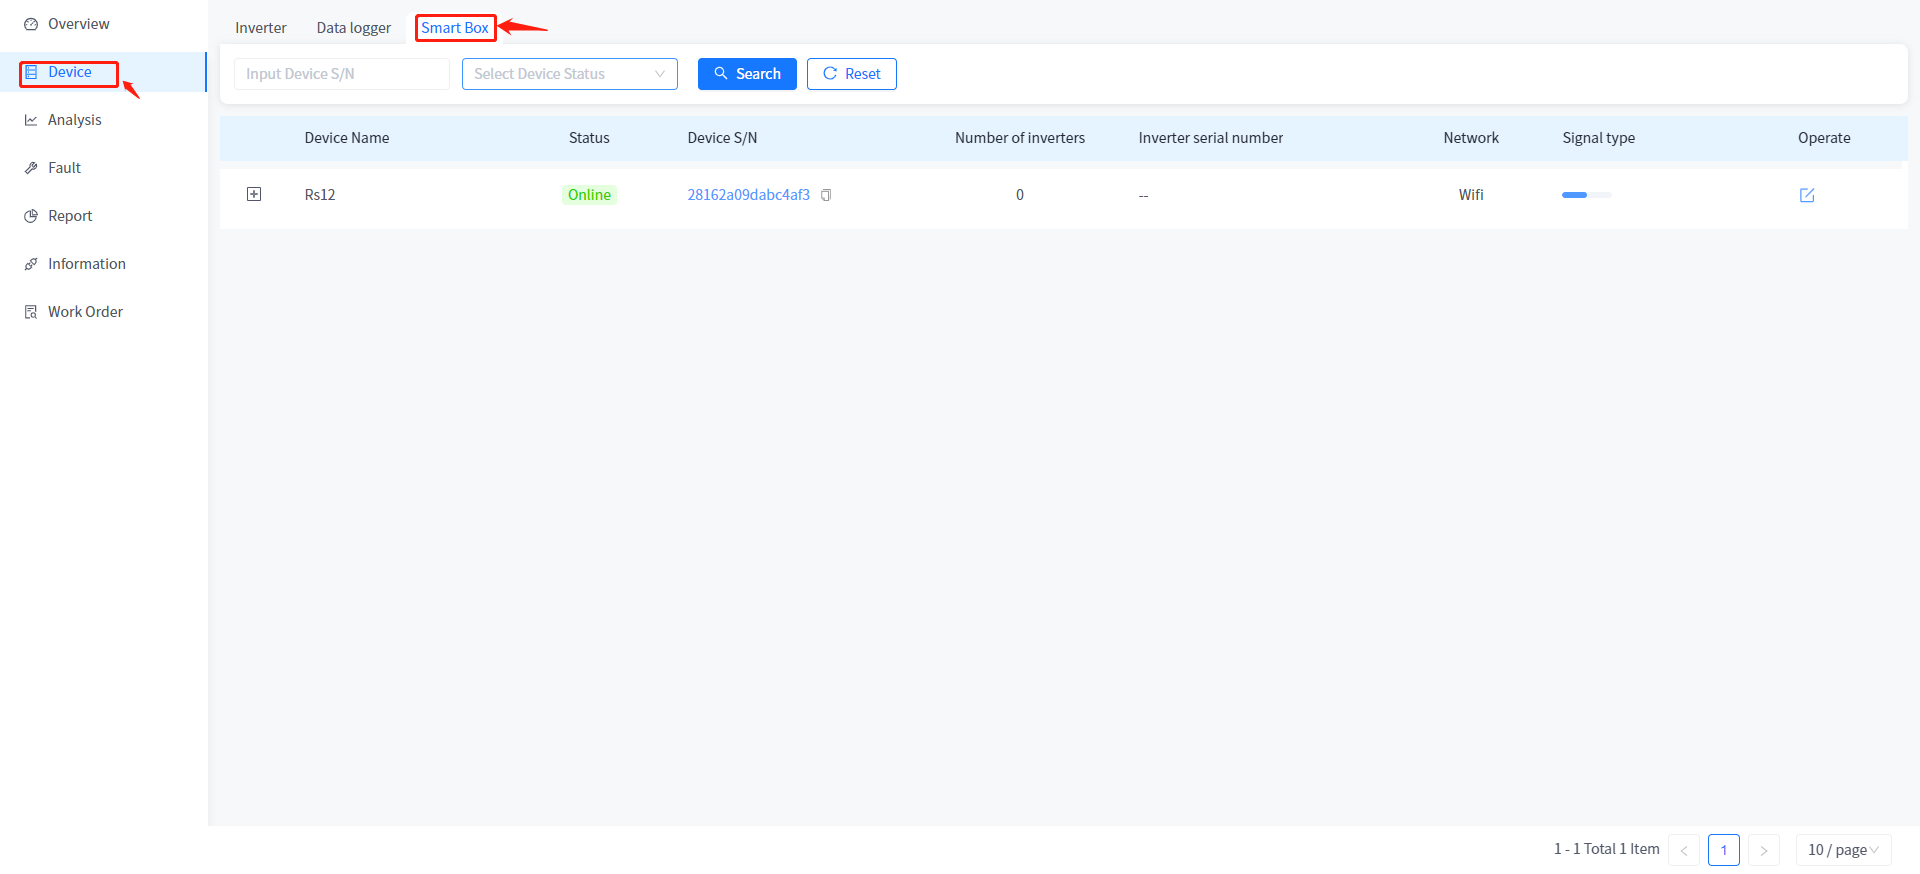Open the 10 / page size dropdown
Screen dimensions: 1920x874
(x=1842, y=850)
